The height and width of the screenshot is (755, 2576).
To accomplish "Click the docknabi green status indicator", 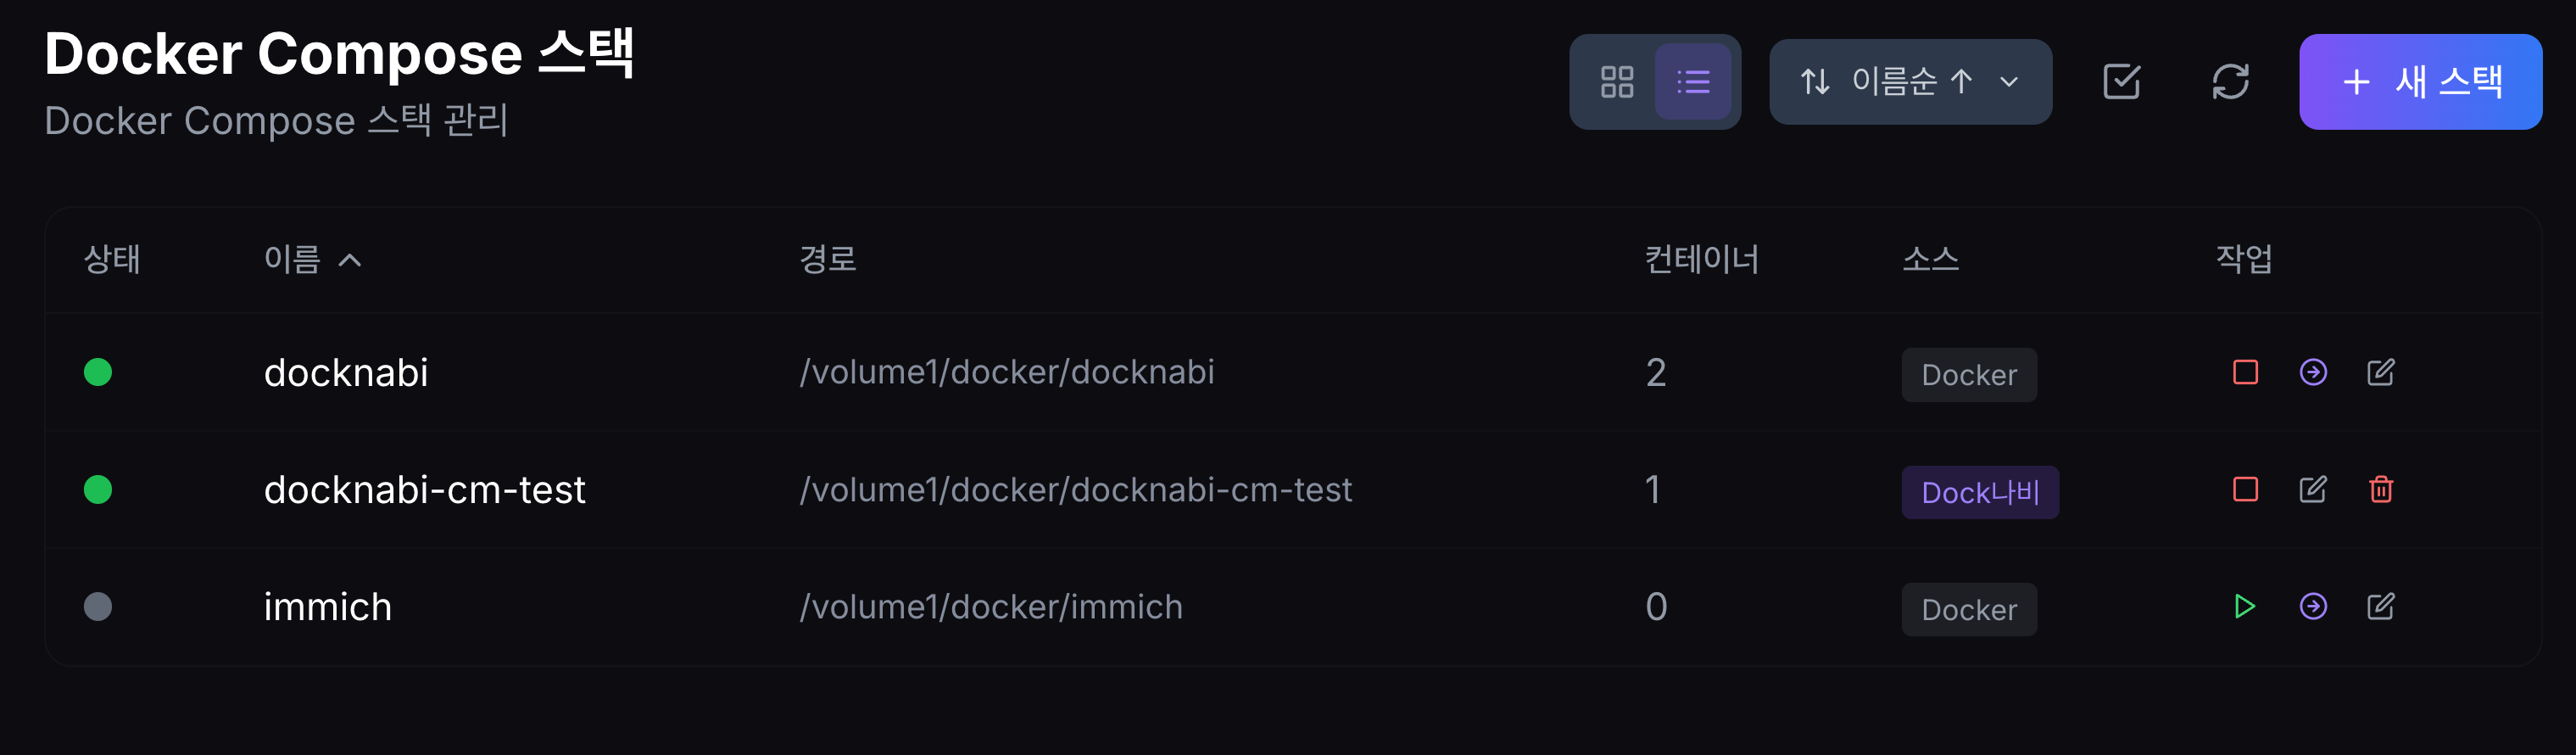I will click(98, 372).
